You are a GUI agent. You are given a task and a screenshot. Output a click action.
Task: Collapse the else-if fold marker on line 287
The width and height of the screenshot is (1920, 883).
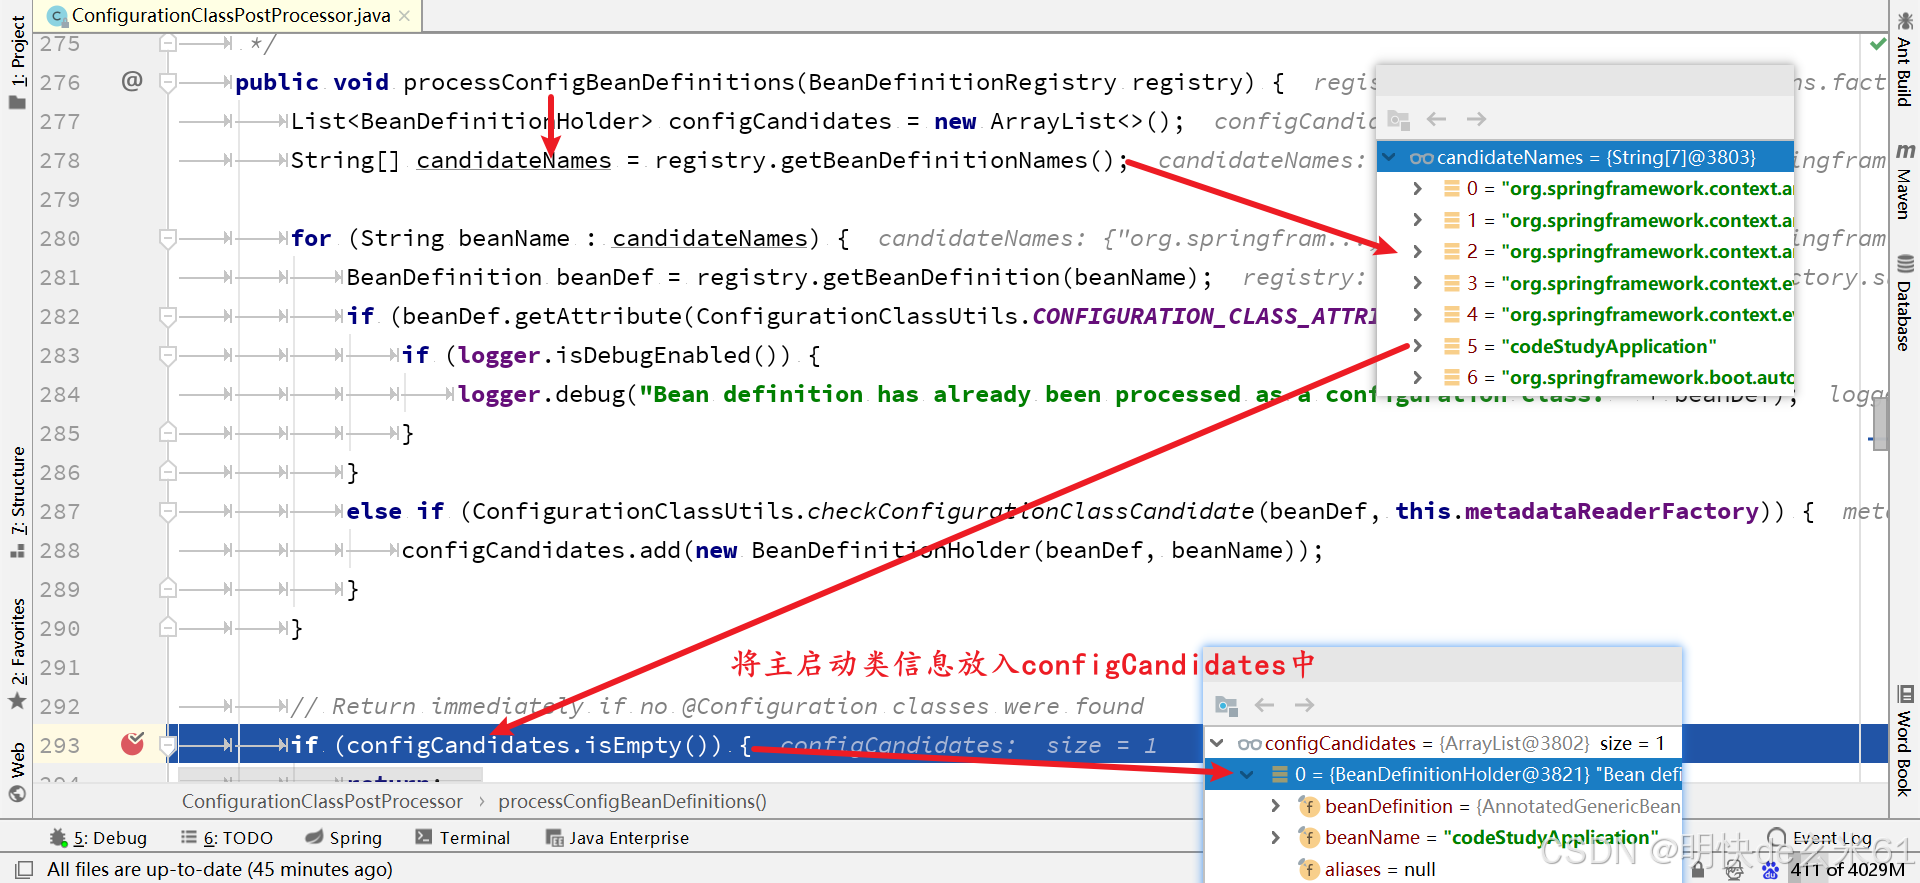[168, 511]
